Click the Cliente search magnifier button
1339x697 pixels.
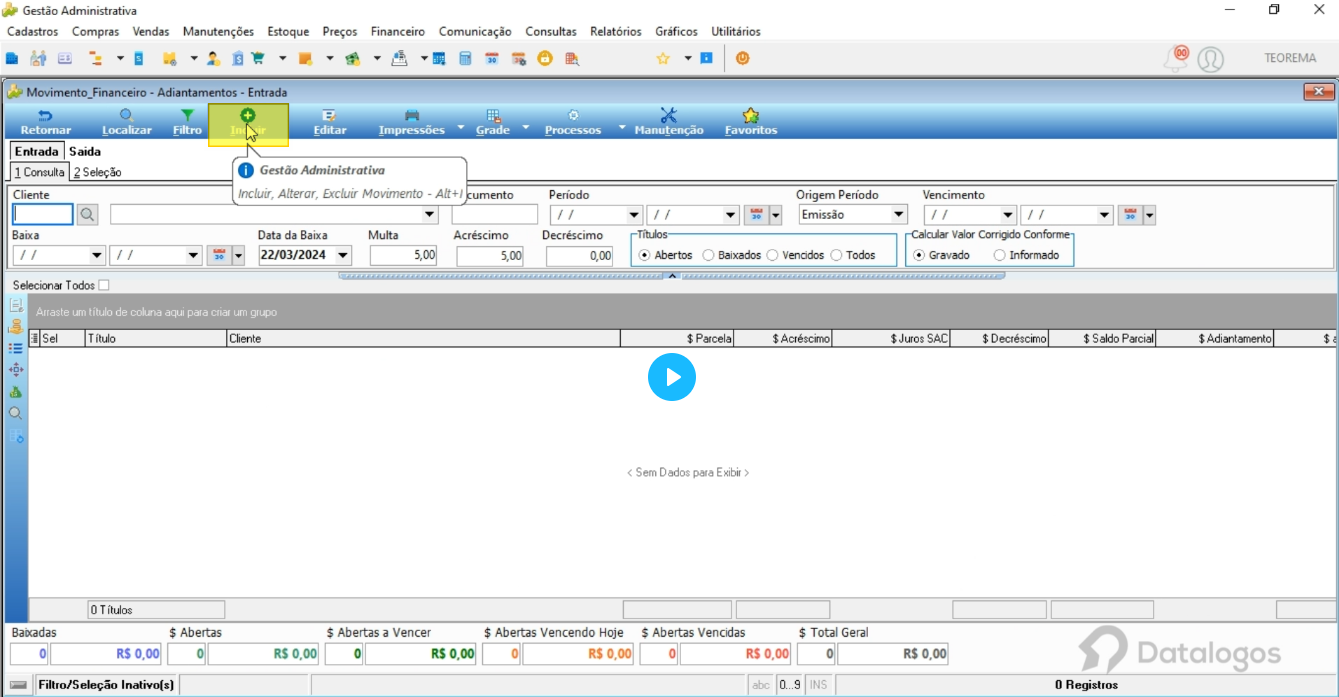point(88,214)
